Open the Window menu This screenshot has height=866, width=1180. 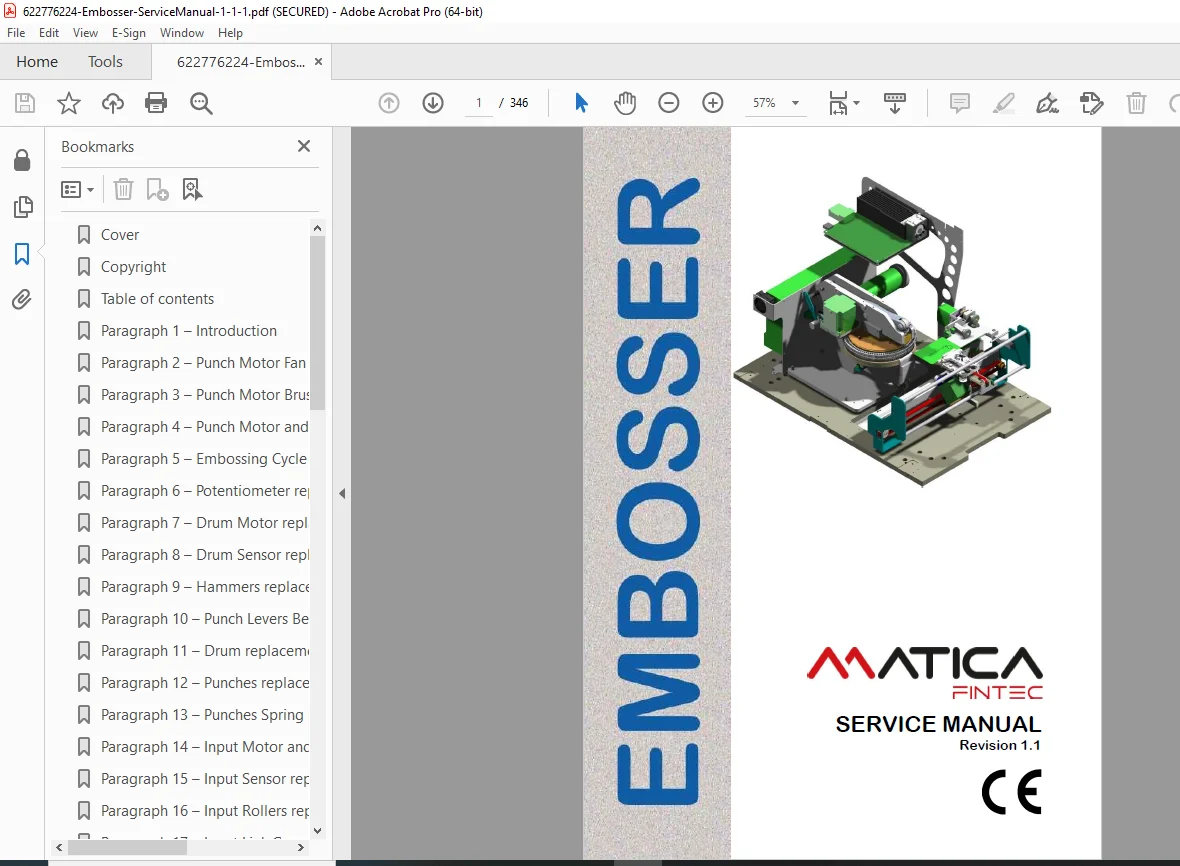coord(181,32)
